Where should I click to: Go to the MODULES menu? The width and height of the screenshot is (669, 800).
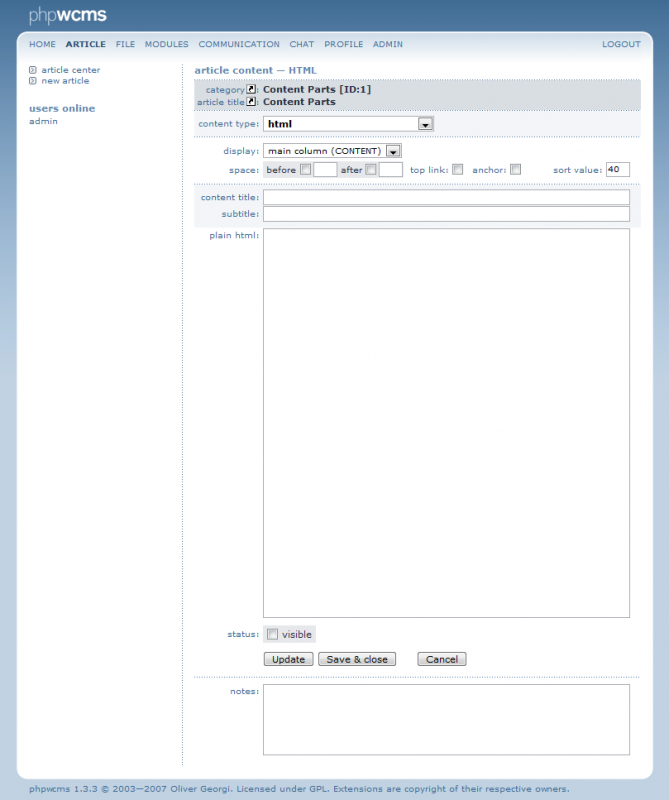pyautogui.click(x=166, y=45)
